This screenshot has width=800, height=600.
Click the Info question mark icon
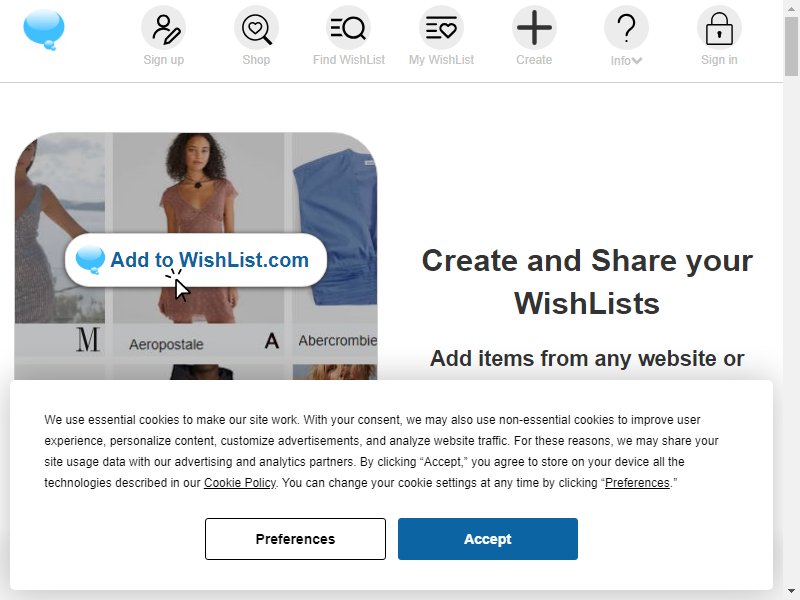pos(627,28)
